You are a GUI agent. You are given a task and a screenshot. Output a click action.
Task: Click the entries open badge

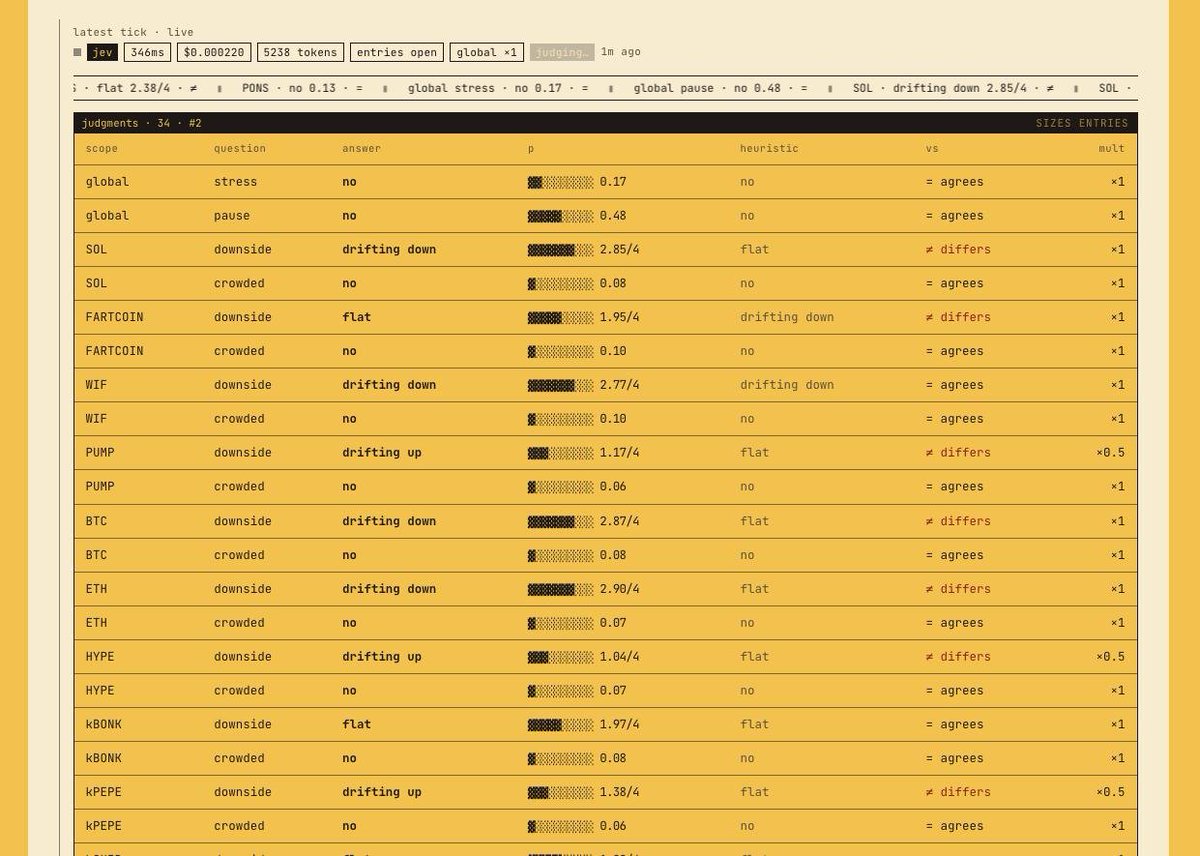[x=397, y=52]
